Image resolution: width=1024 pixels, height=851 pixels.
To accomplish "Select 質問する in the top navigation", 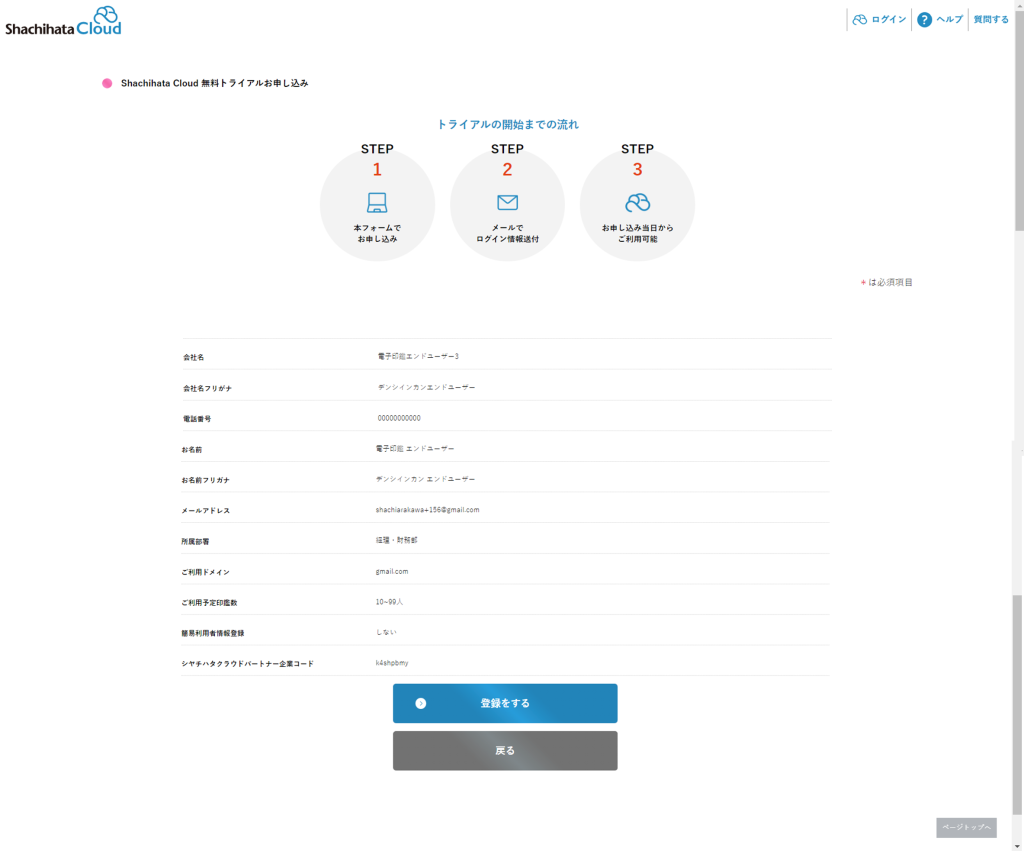I will coord(991,20).
